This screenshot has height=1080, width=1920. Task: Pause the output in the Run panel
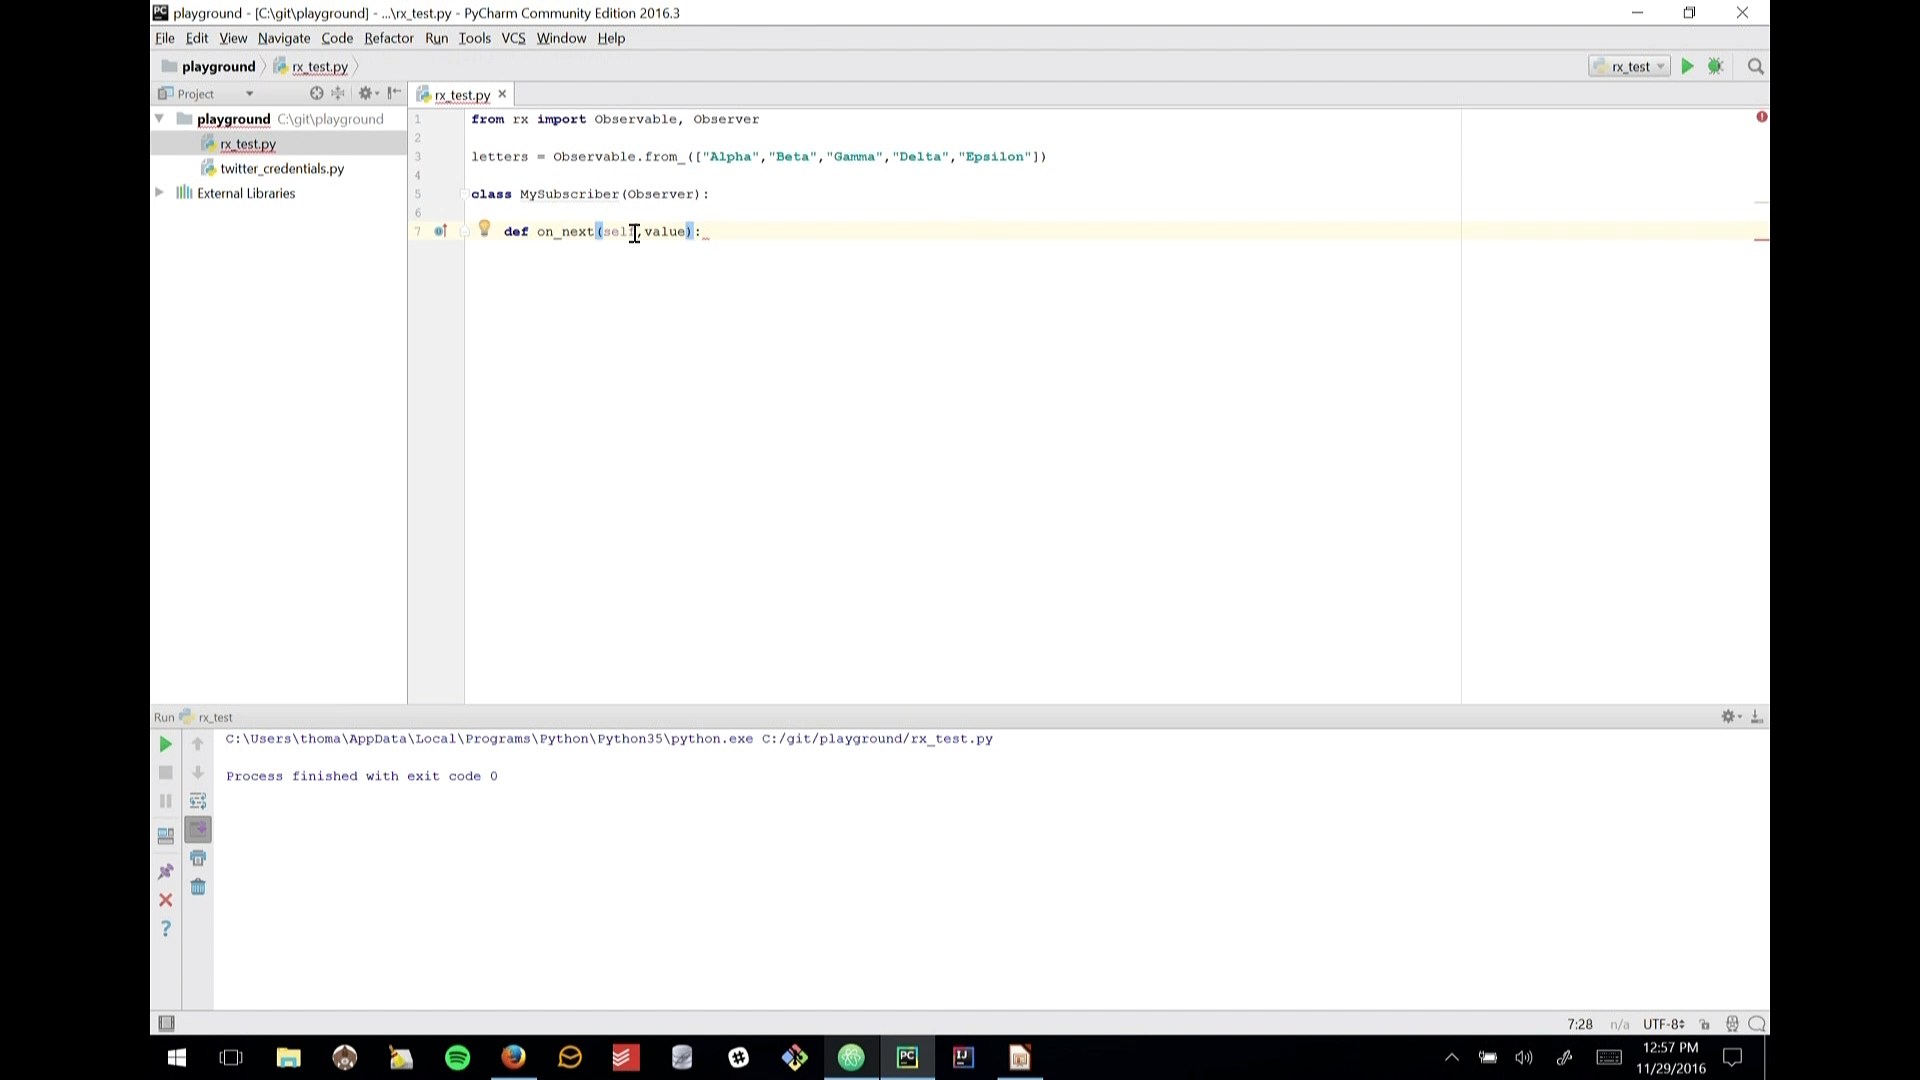tap(166, 801)
